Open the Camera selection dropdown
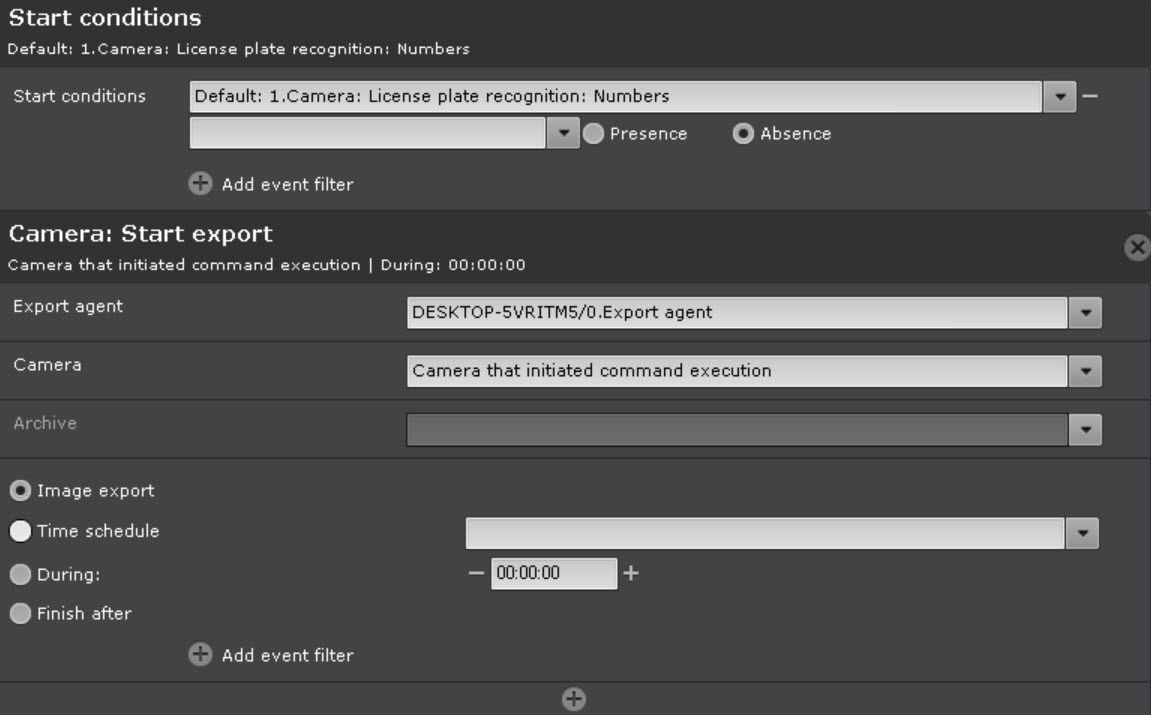The image size is (1151, 715). (1085, 371)
